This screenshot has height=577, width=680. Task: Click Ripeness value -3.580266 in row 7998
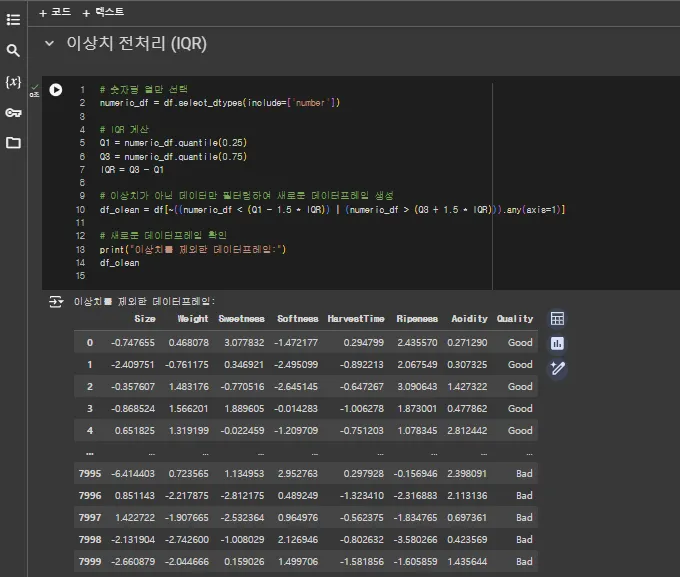[x=415, y=540]
